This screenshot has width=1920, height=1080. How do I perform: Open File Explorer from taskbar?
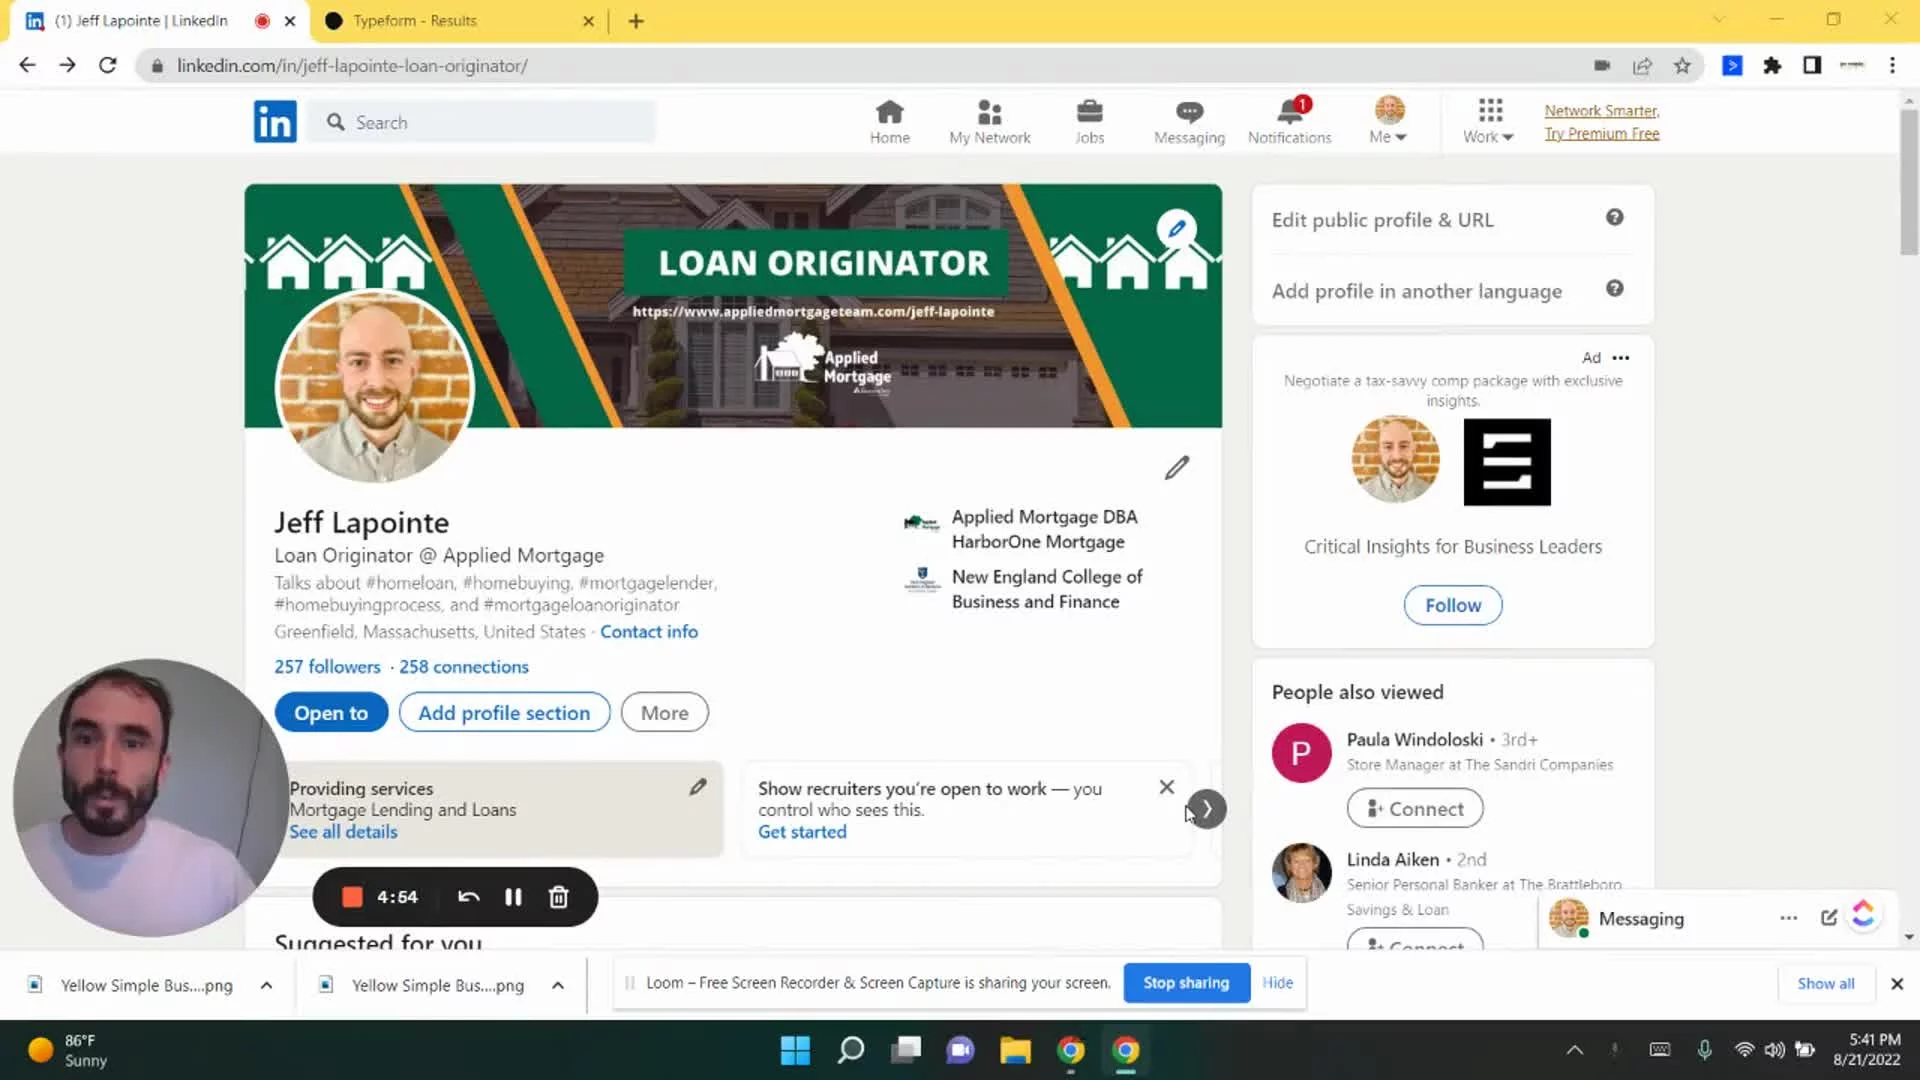[1015, 1050]
